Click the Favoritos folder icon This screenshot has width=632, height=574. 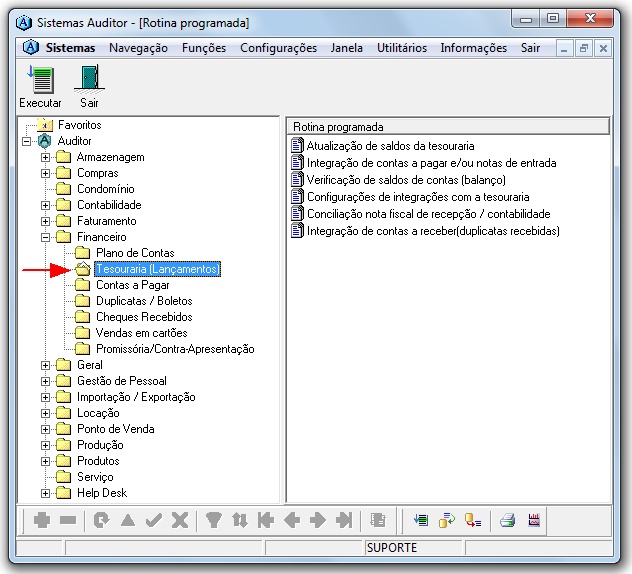(45, 125)
